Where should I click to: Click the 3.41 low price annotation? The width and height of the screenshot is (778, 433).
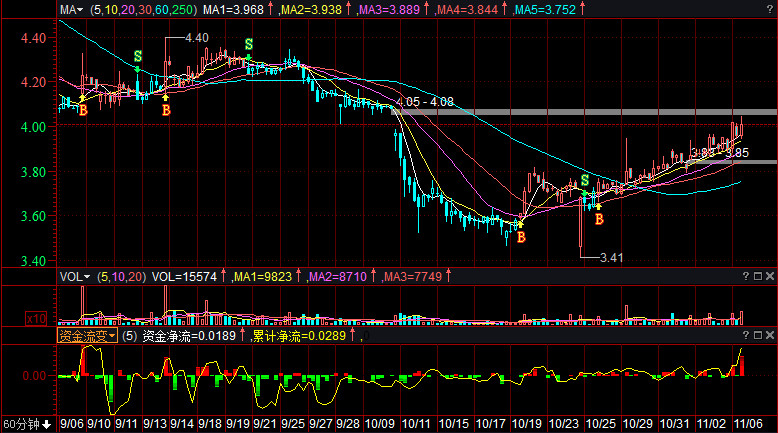[x=610, y=258]
